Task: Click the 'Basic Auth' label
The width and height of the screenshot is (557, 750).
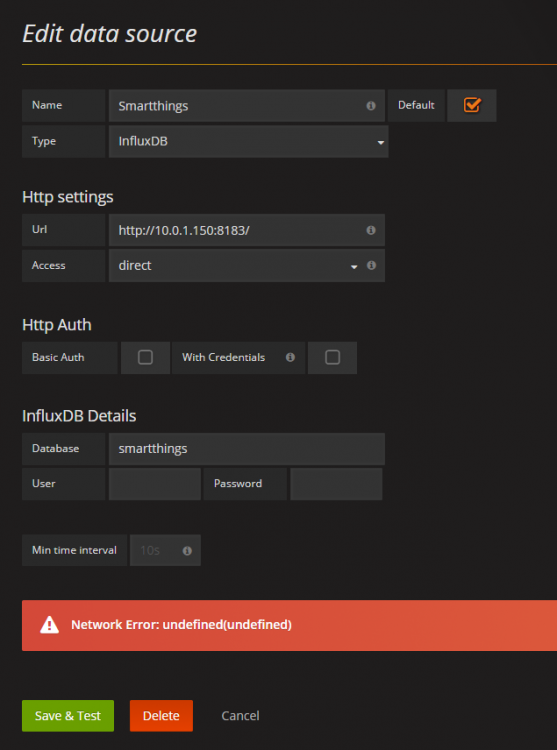Action: tap(58, 357)
